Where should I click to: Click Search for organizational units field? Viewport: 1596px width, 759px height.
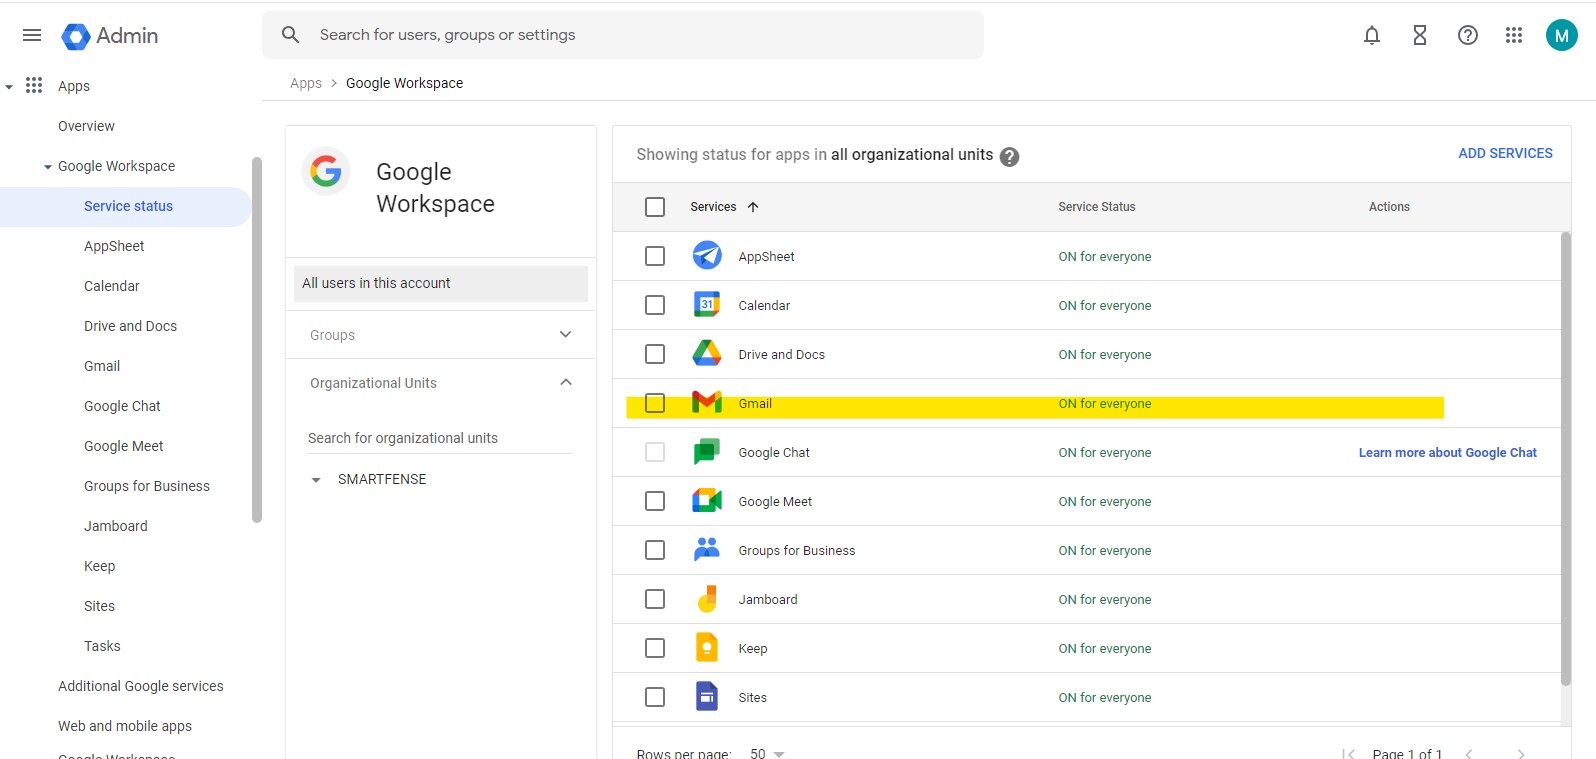tap(439, 438)
